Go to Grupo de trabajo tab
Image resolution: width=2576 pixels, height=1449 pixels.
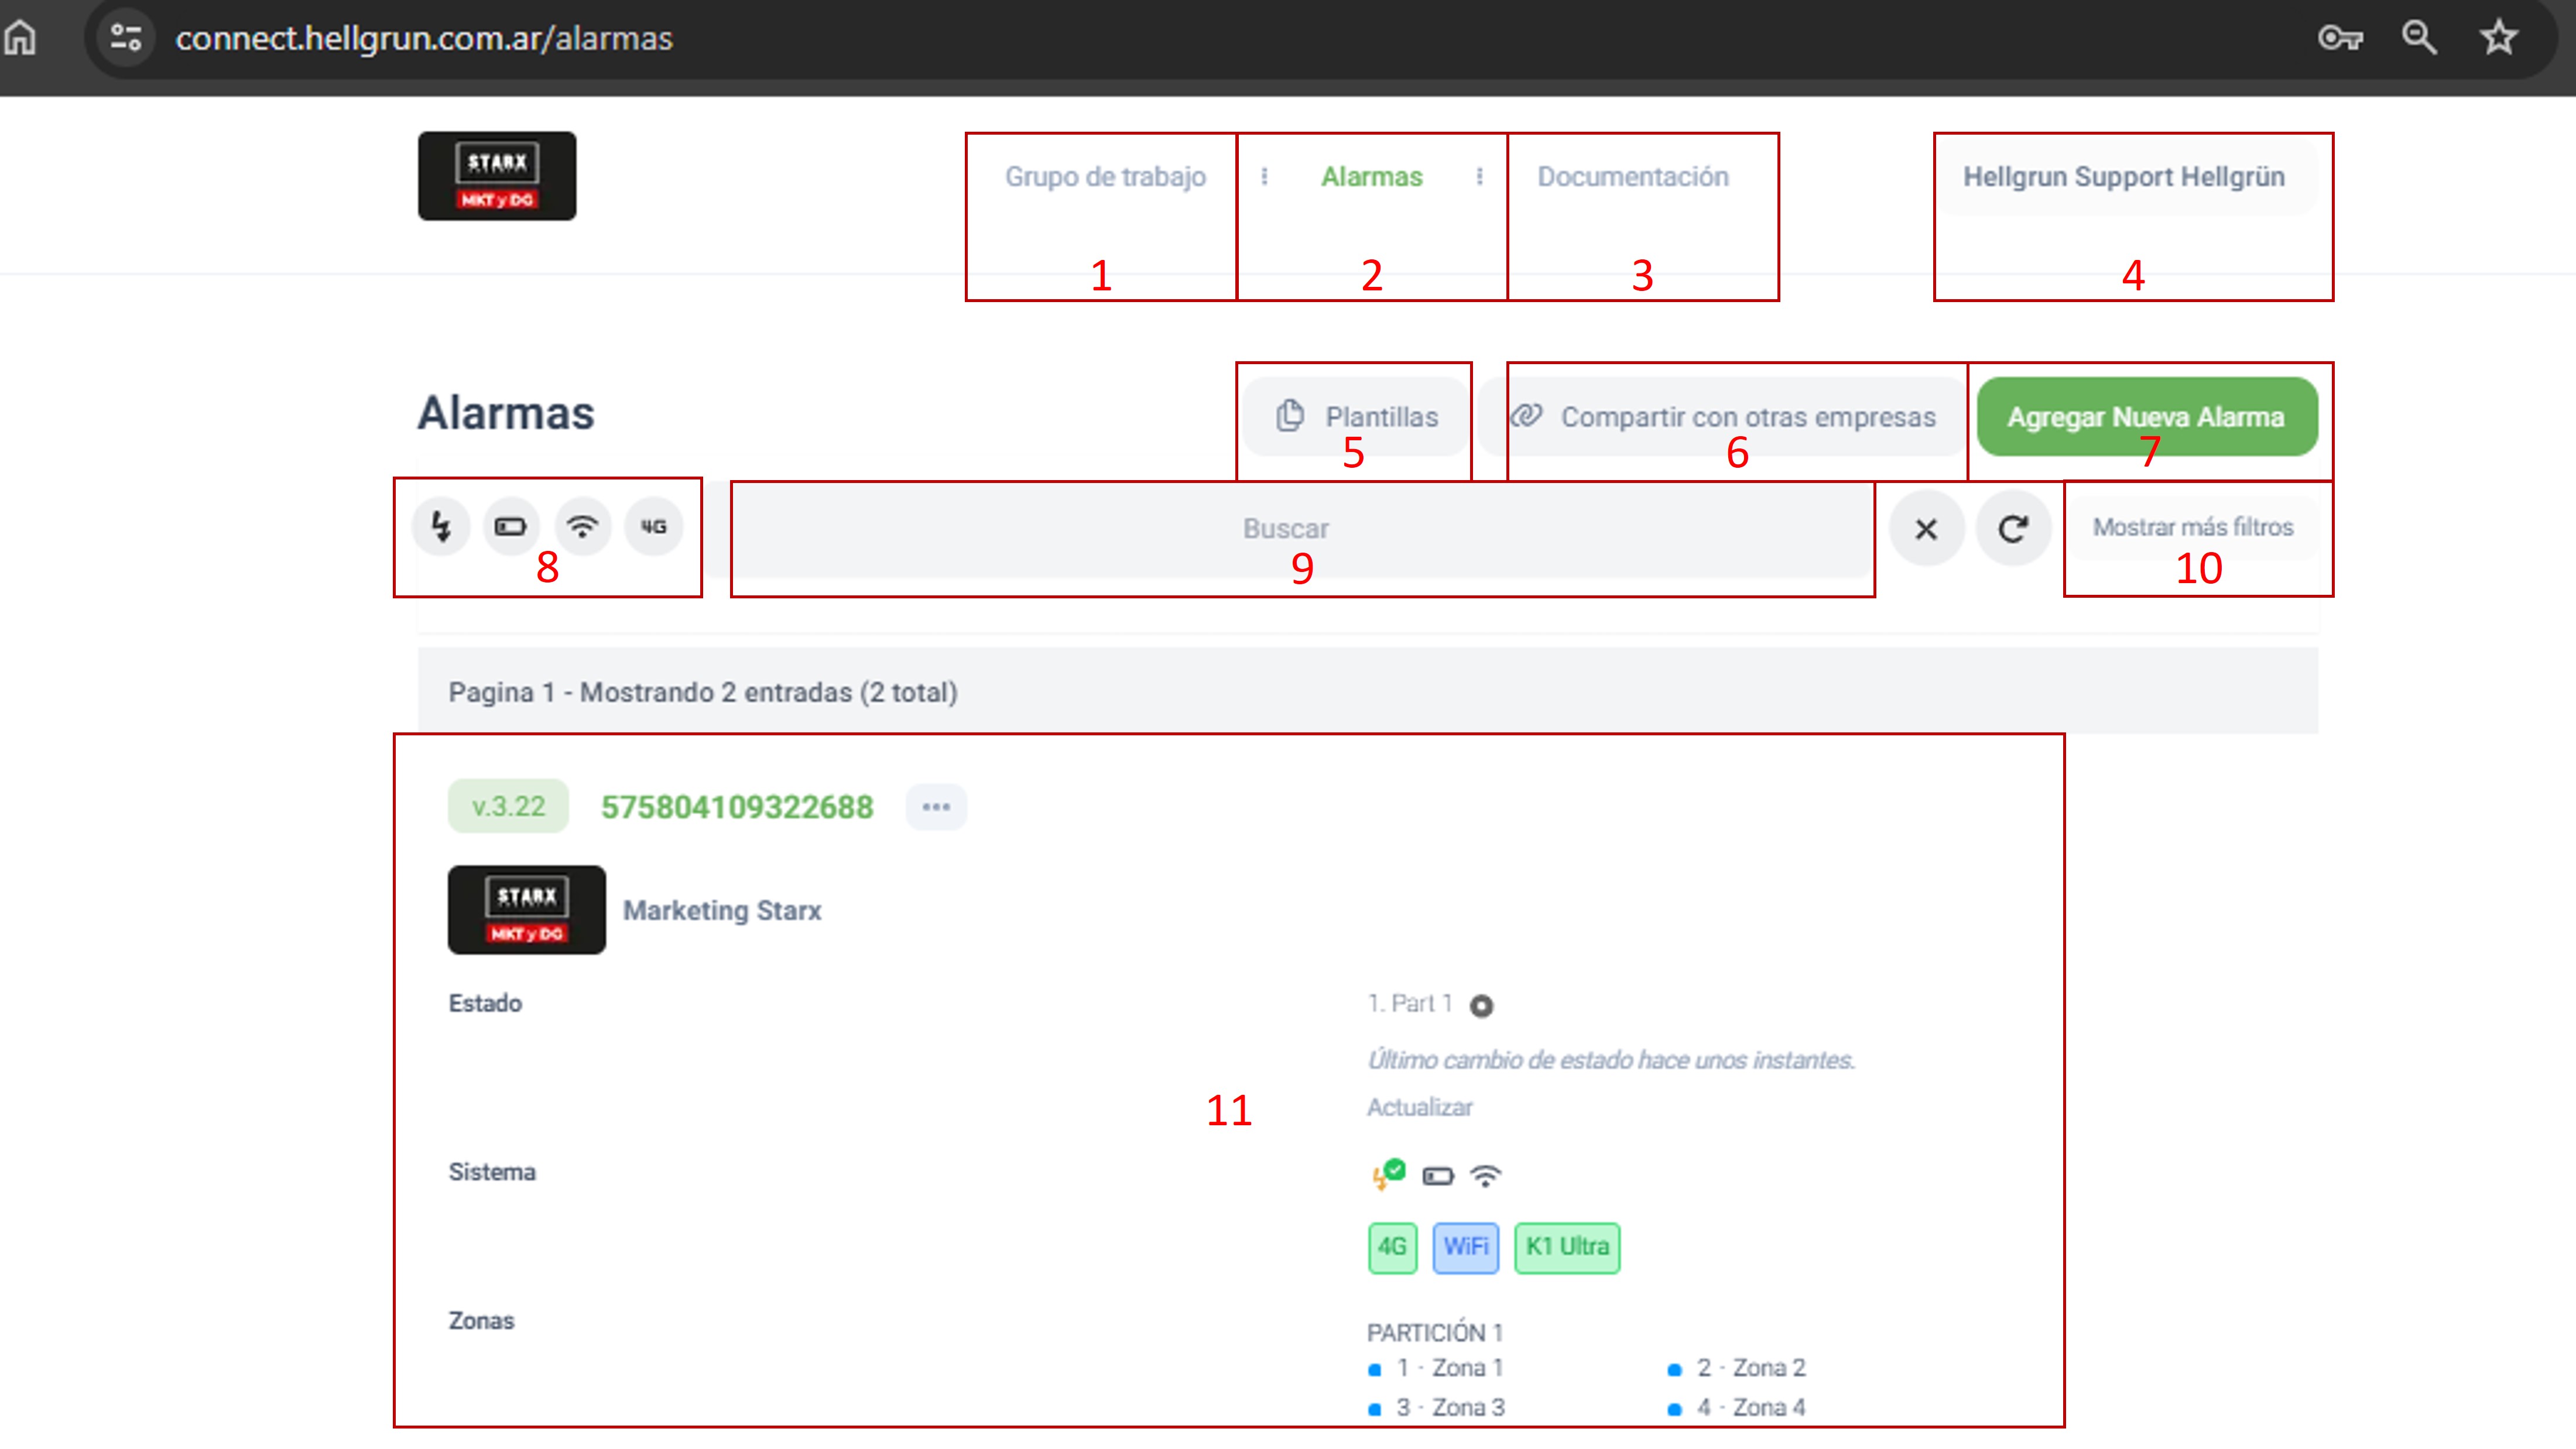click(1105, 177)
